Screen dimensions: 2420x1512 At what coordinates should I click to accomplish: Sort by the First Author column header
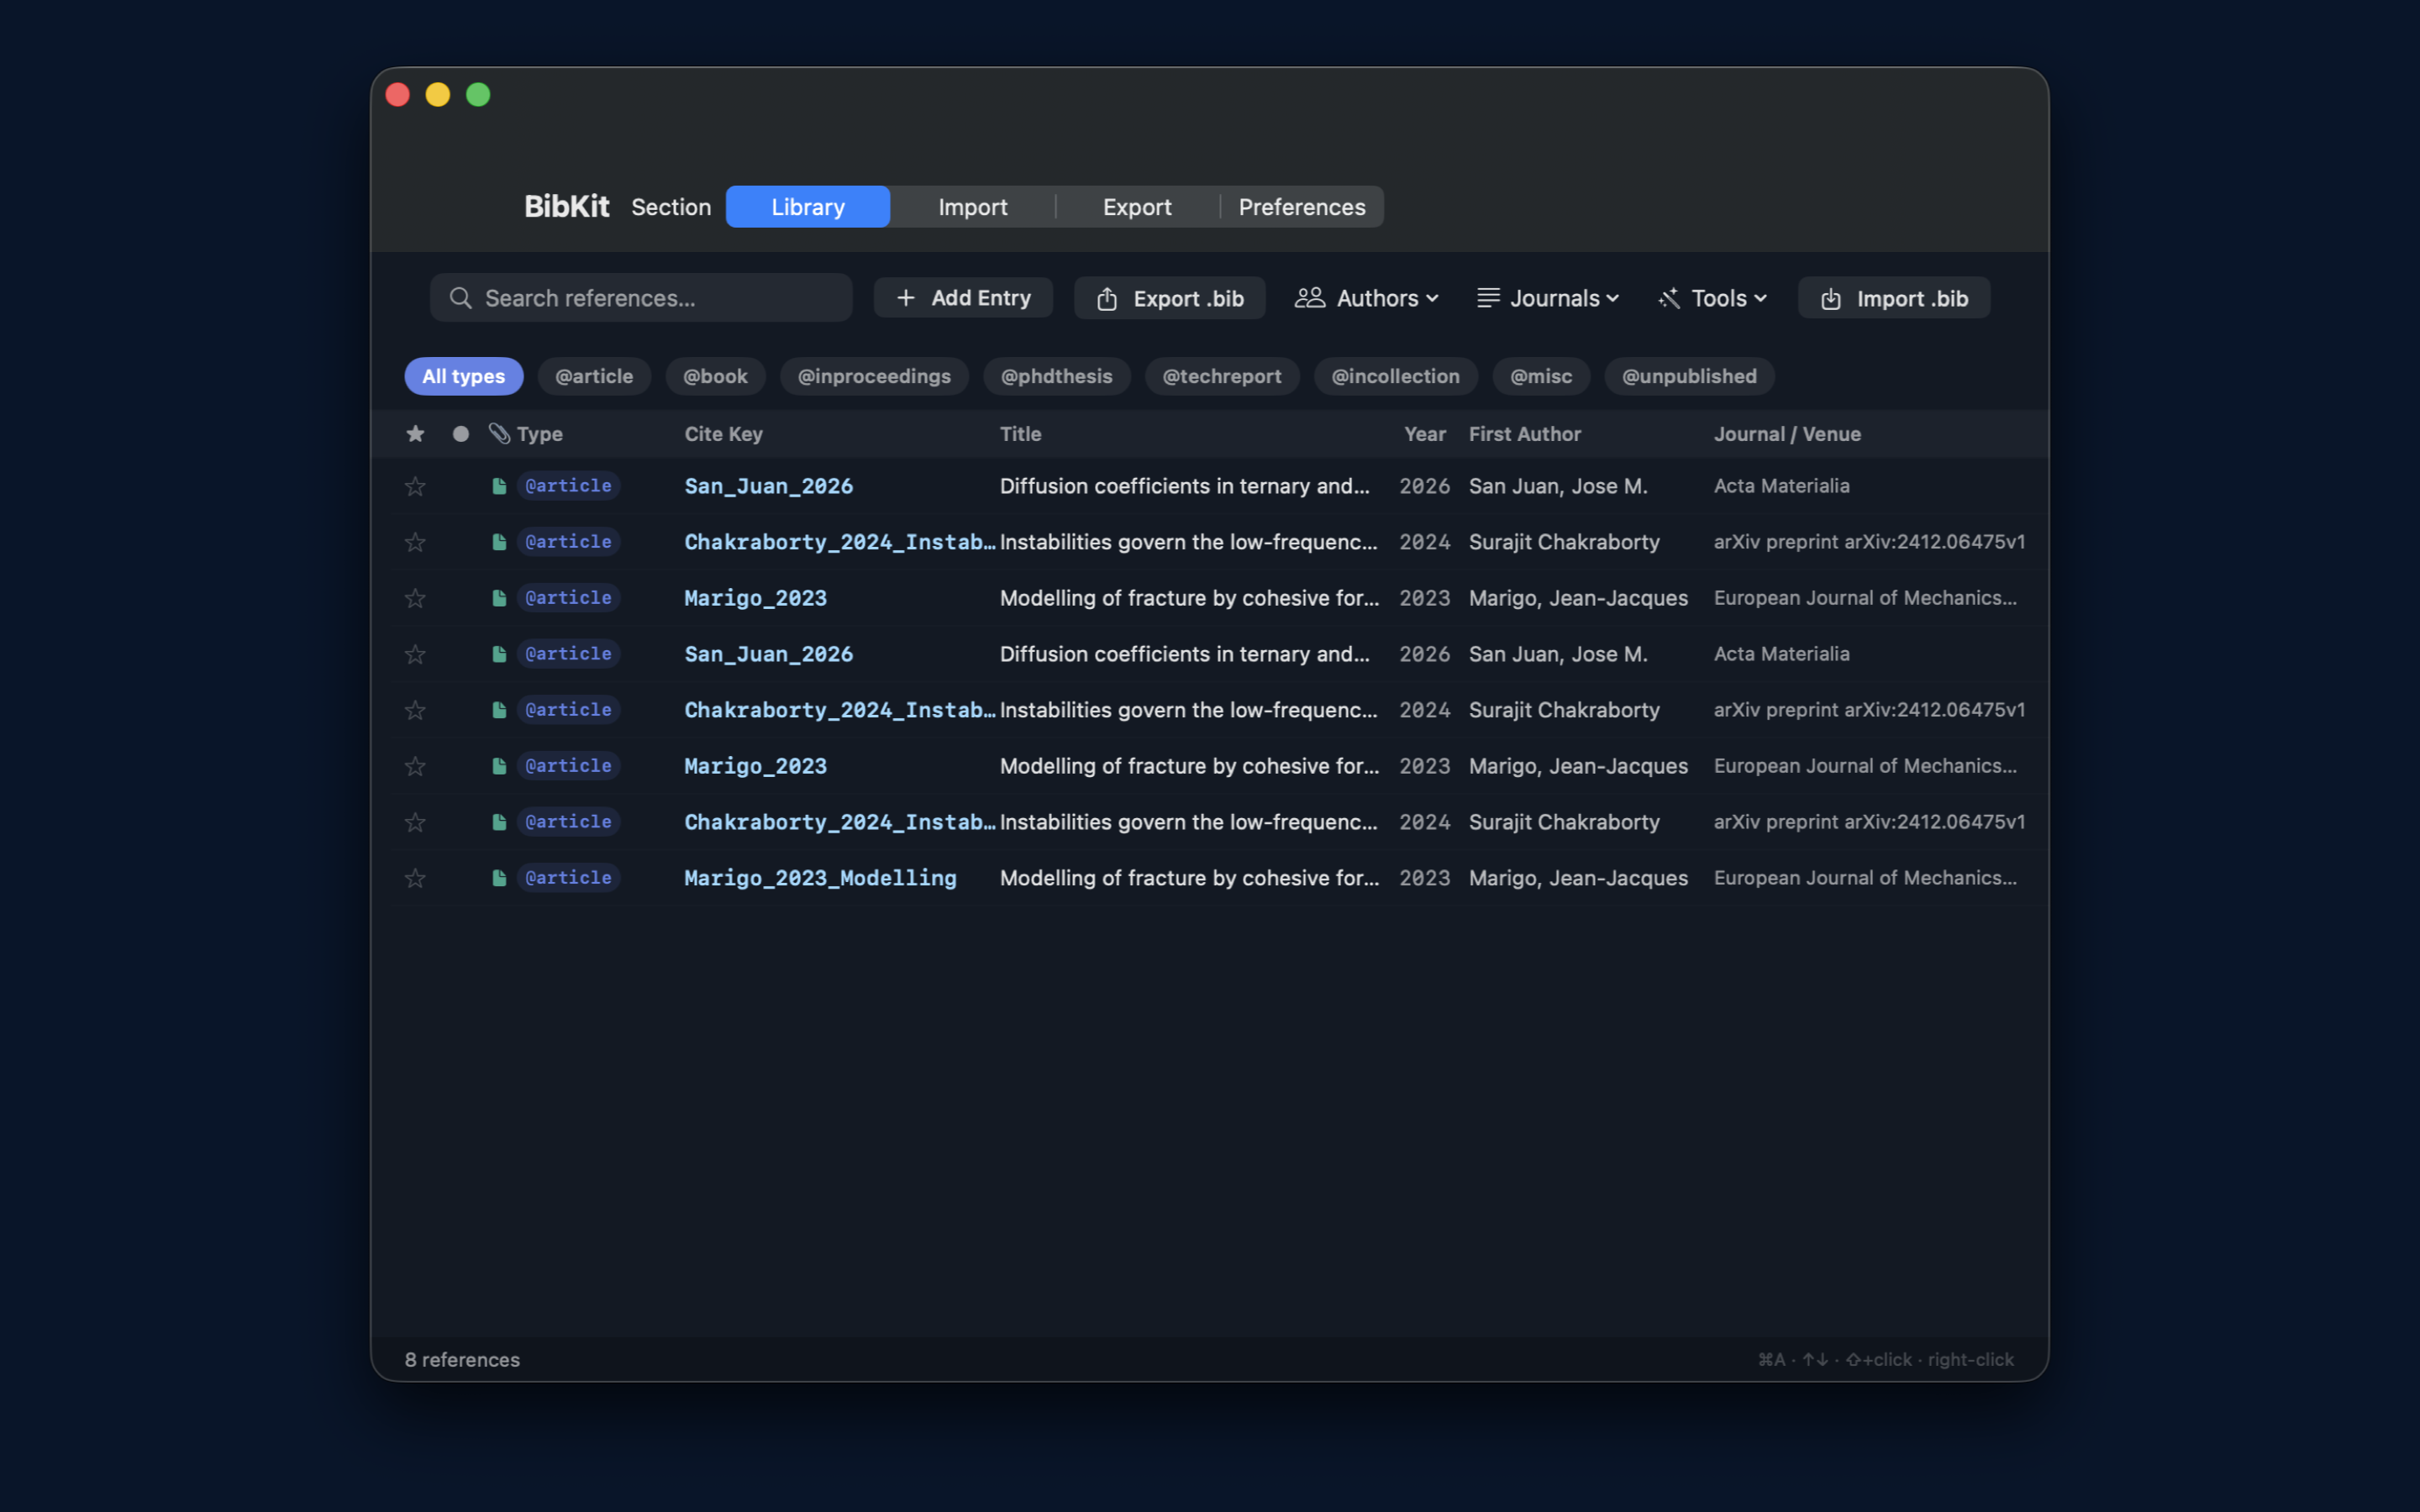tap(1524, 434)
